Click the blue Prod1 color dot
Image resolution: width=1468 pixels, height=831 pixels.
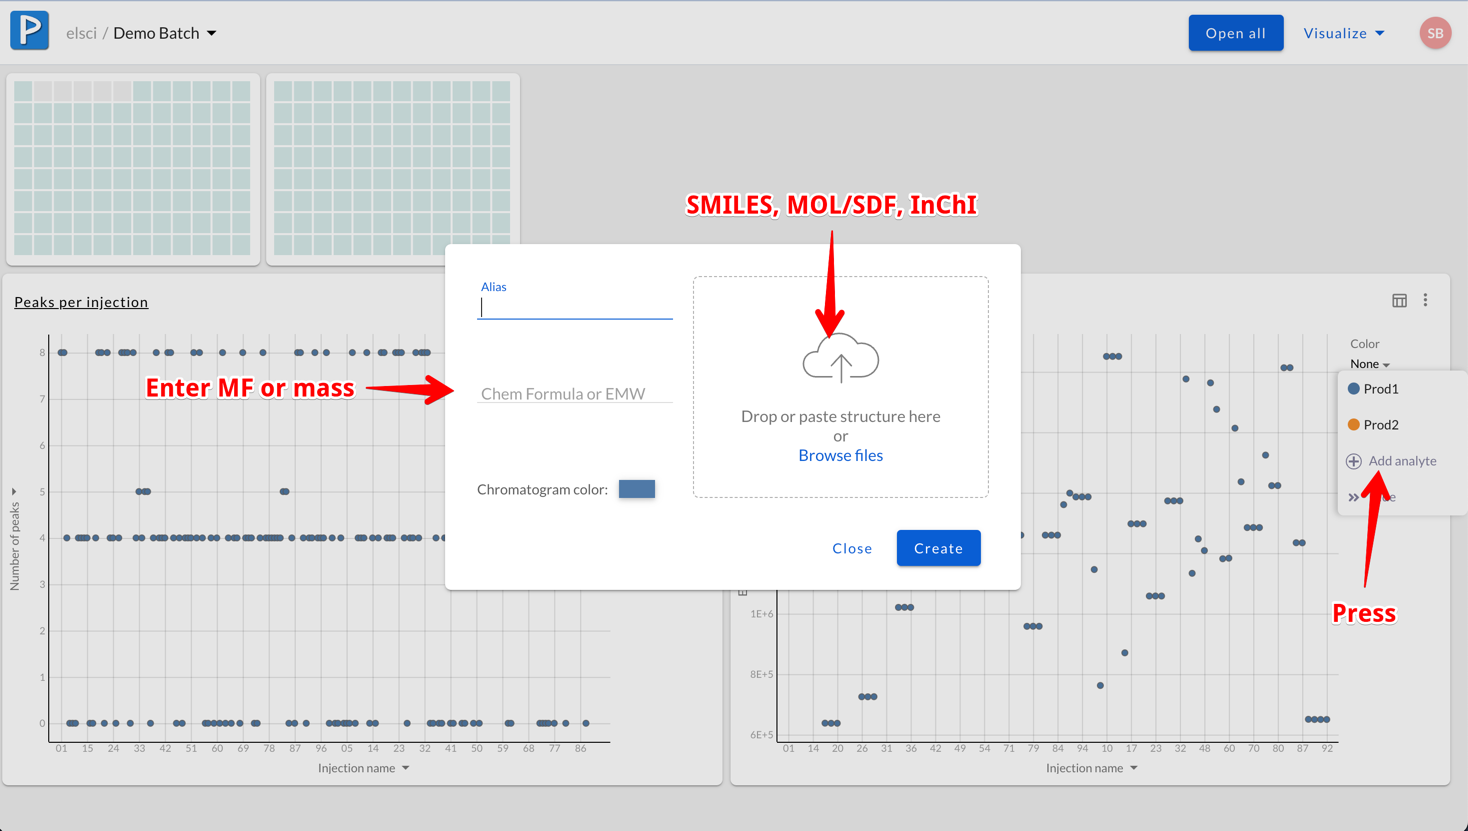pos(1354,389)
